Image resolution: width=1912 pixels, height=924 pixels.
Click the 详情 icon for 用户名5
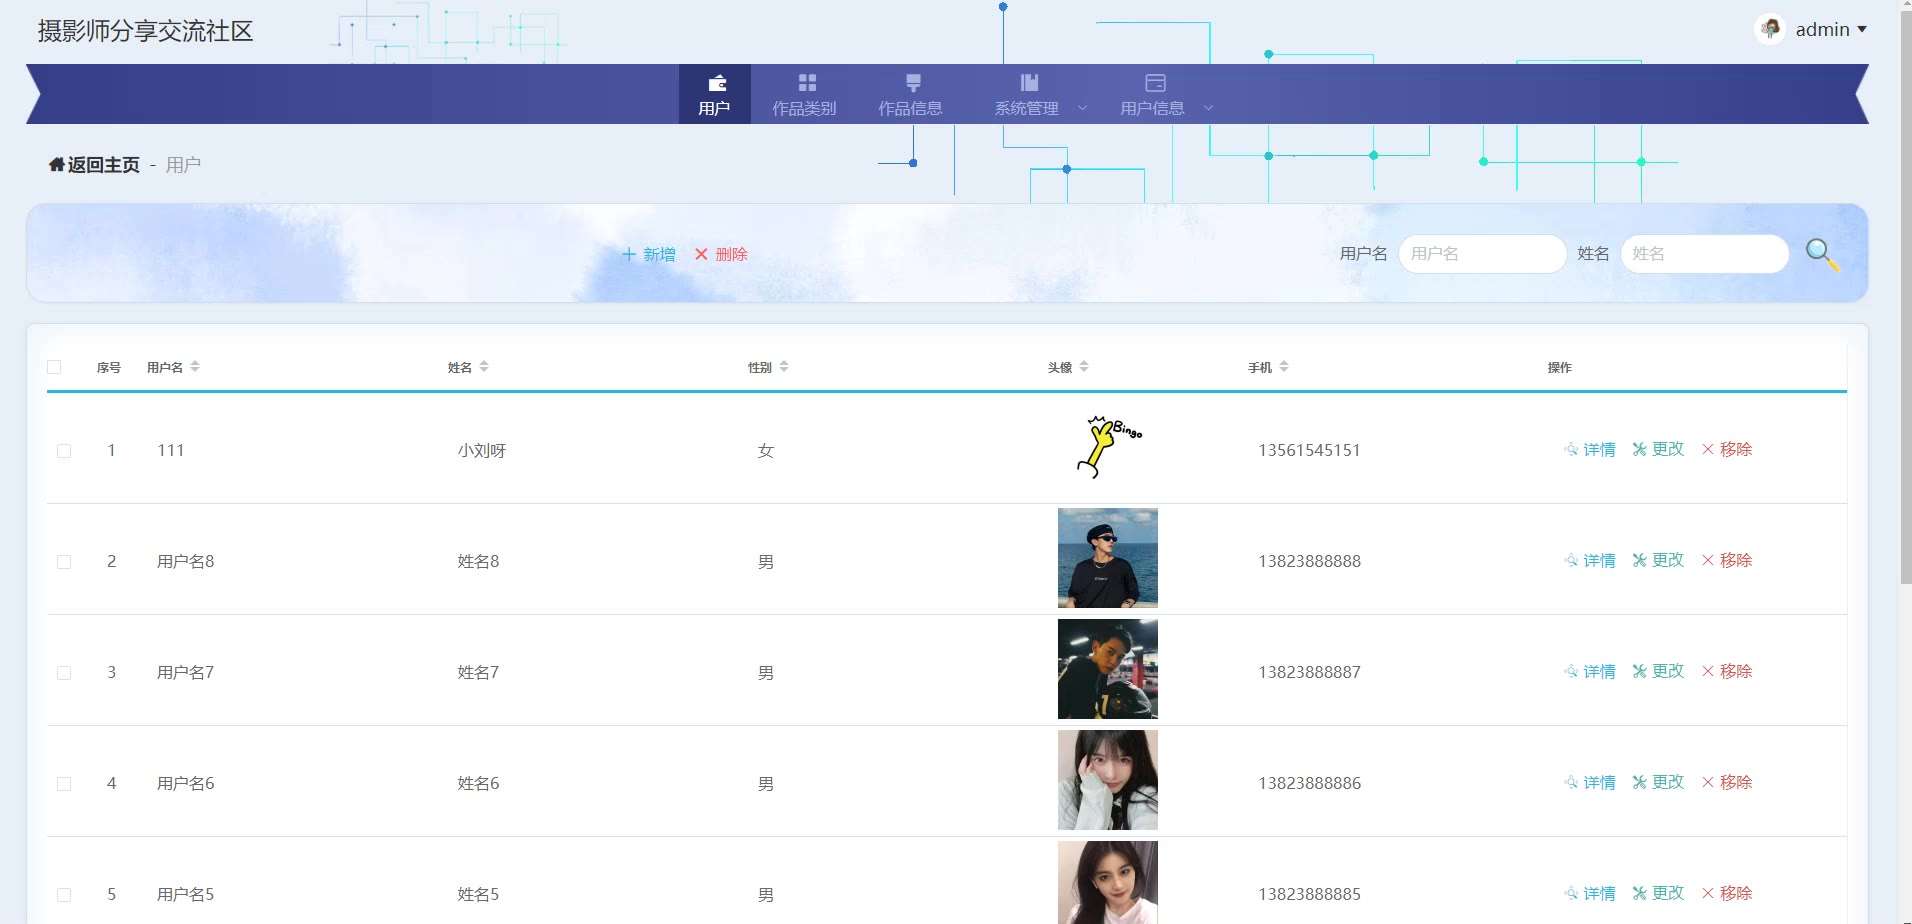click(1571, 893)
